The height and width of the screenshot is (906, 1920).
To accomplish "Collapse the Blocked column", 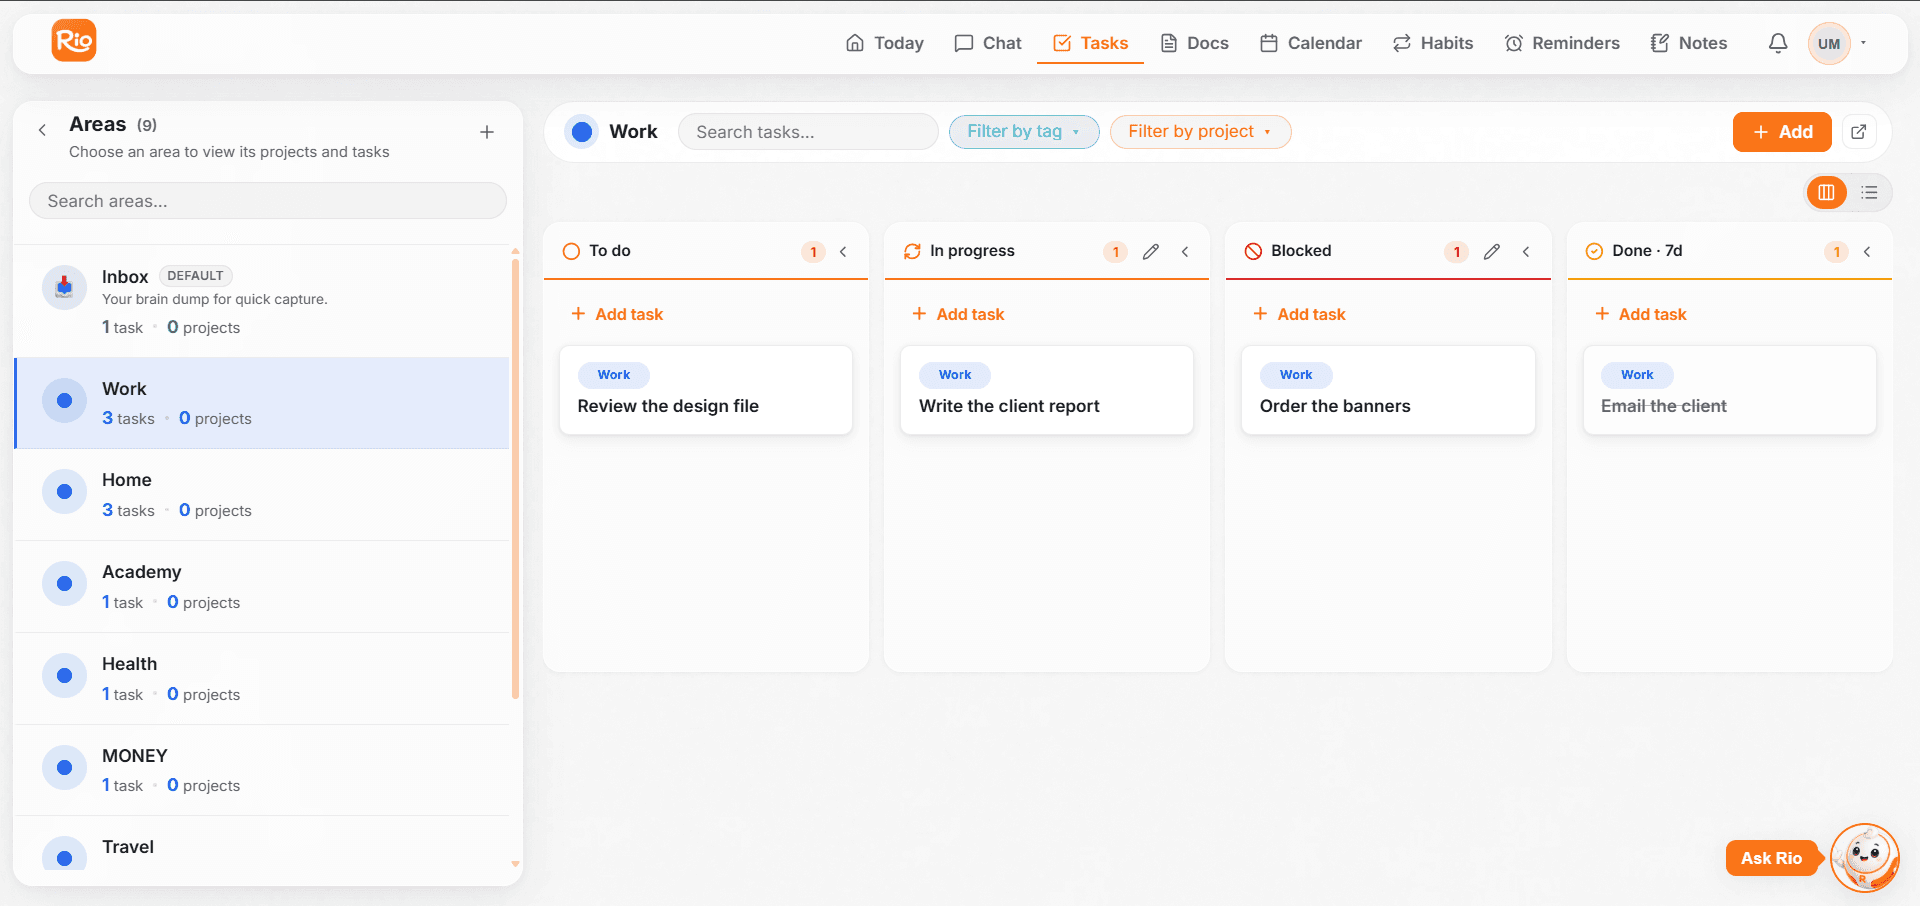I will 1526,251.
